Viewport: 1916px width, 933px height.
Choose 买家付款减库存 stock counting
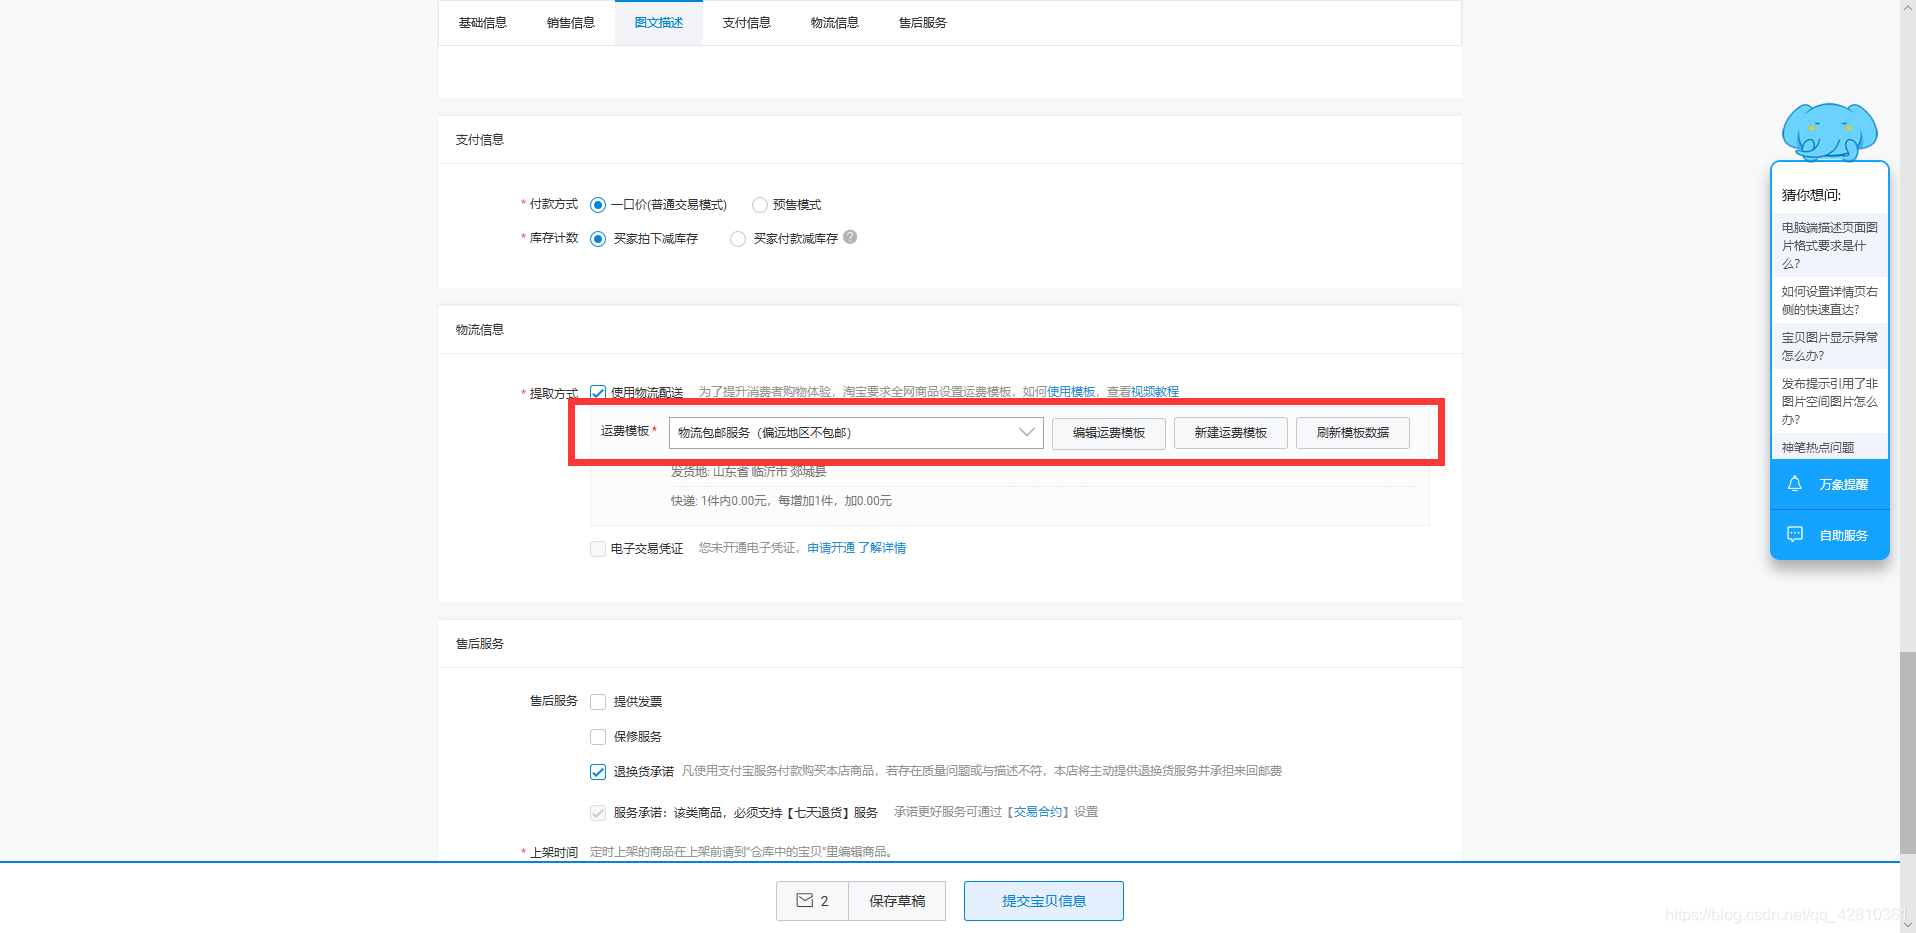738,239
